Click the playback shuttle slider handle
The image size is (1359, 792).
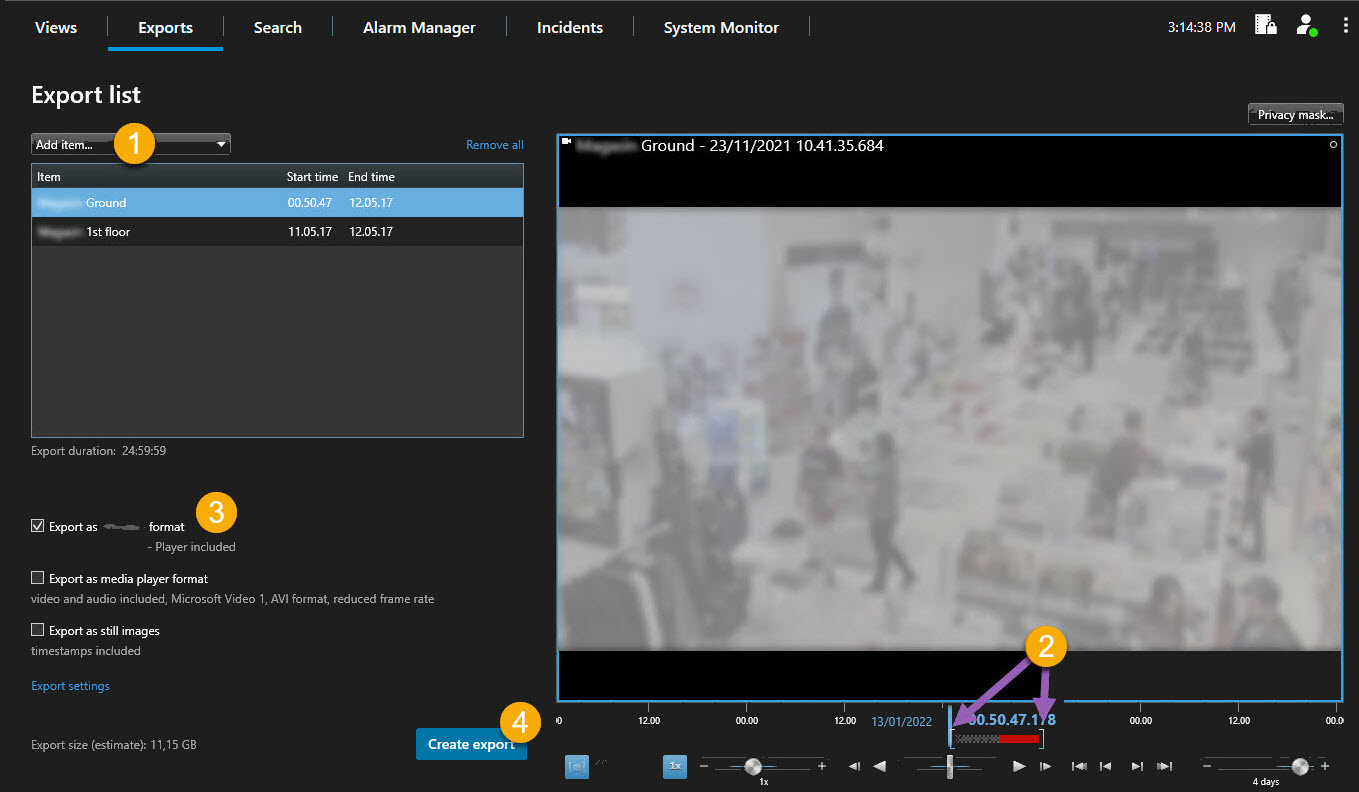(950, 766)
